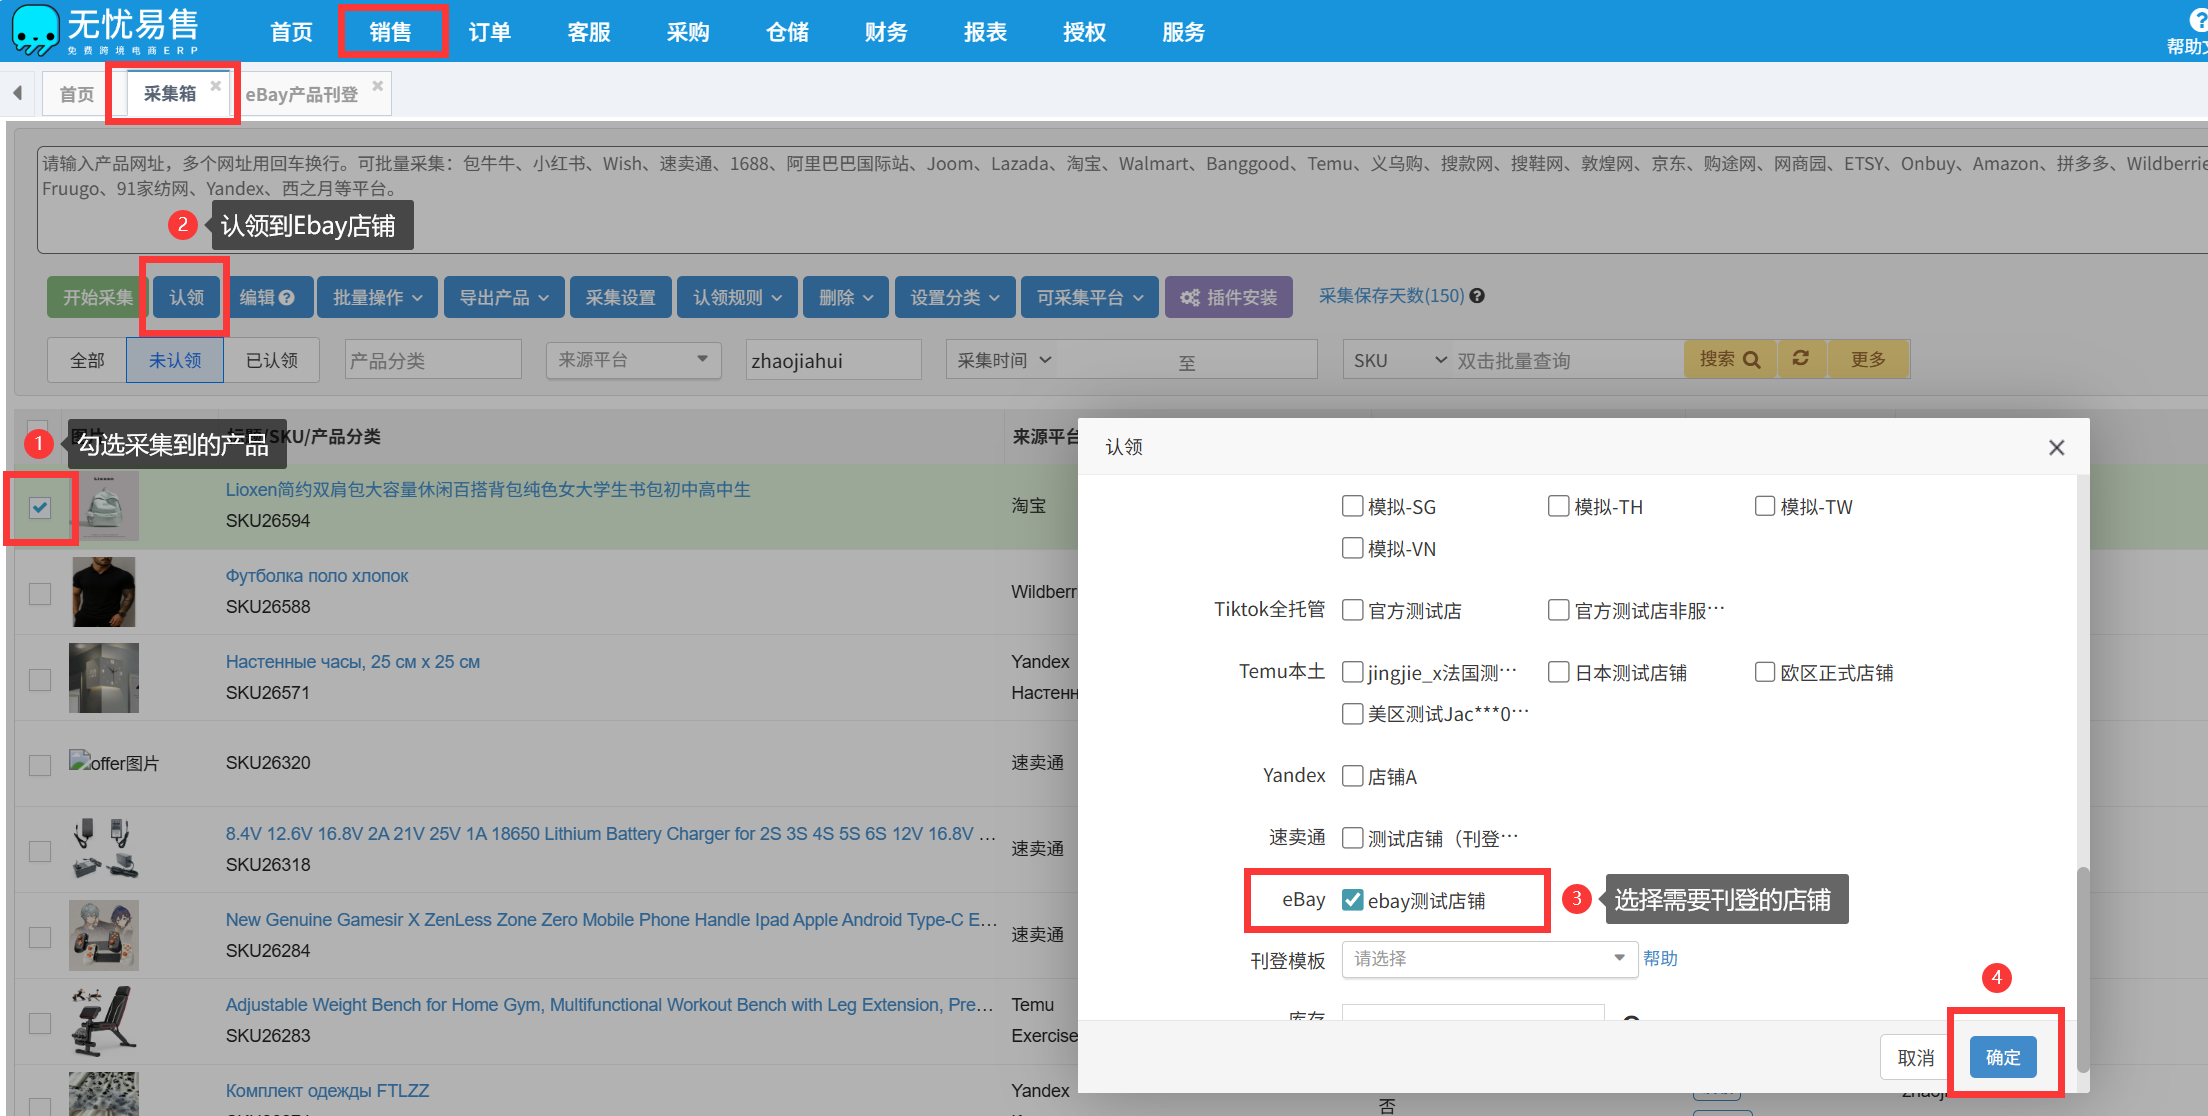The image size is (2208, 1116).
Task: Click the zhaojiahui text input field
Action: [x=832, y=360]
